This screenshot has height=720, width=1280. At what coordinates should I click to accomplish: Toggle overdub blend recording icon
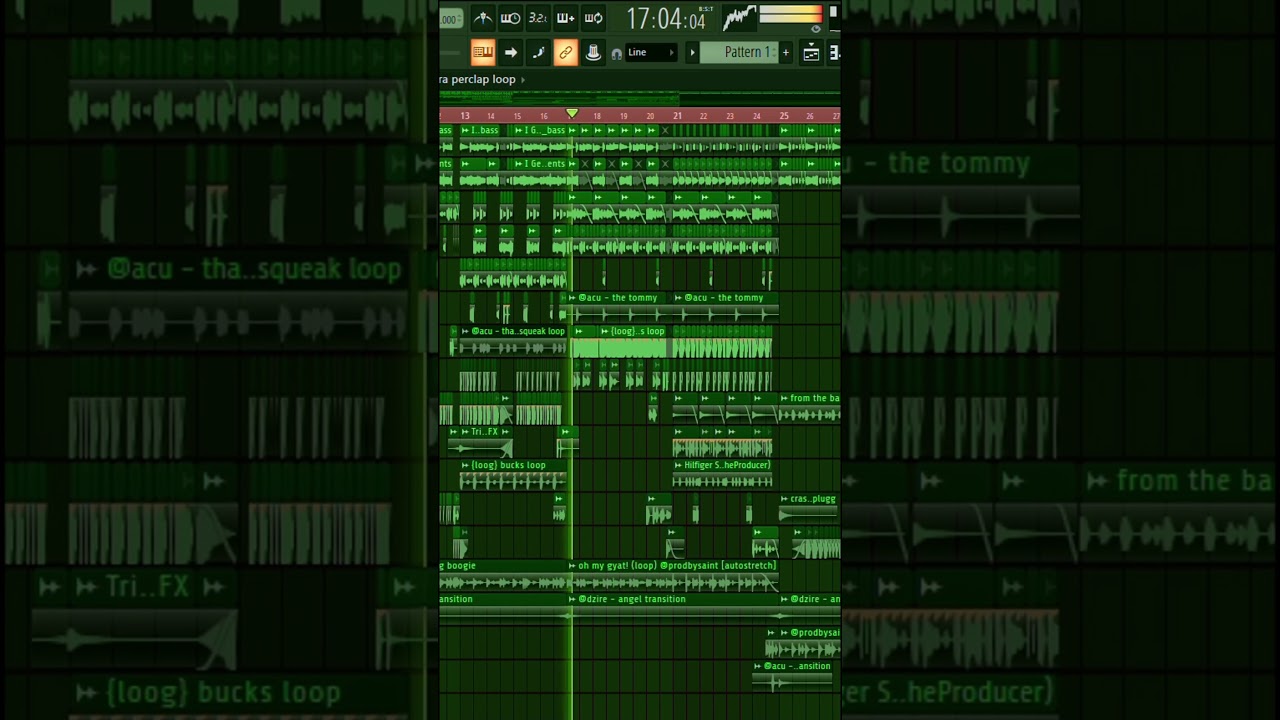[566, 18]
